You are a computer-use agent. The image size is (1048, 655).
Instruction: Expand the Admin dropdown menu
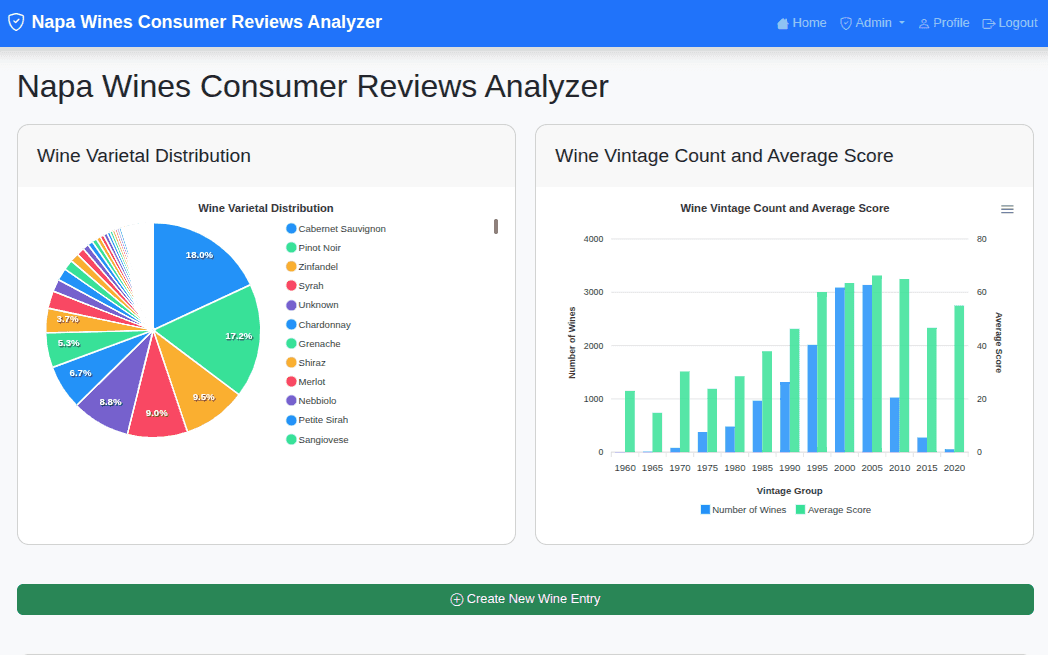[872, 22]
